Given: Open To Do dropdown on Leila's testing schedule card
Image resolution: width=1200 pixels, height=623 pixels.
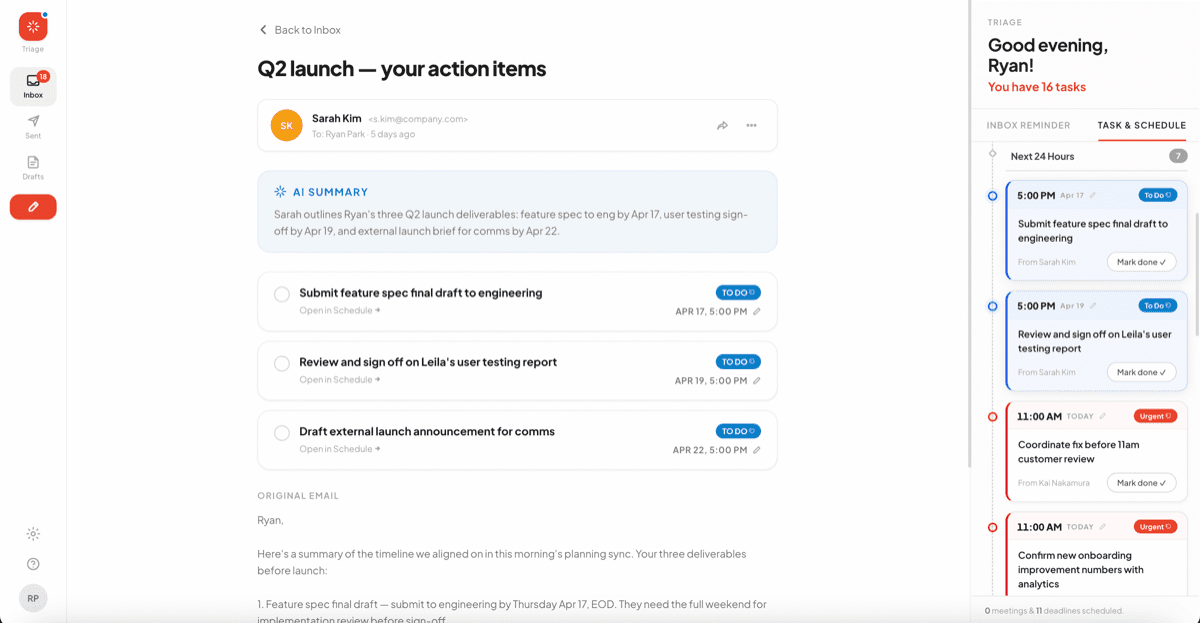Looking at the screenshot, I should 1158,305.
